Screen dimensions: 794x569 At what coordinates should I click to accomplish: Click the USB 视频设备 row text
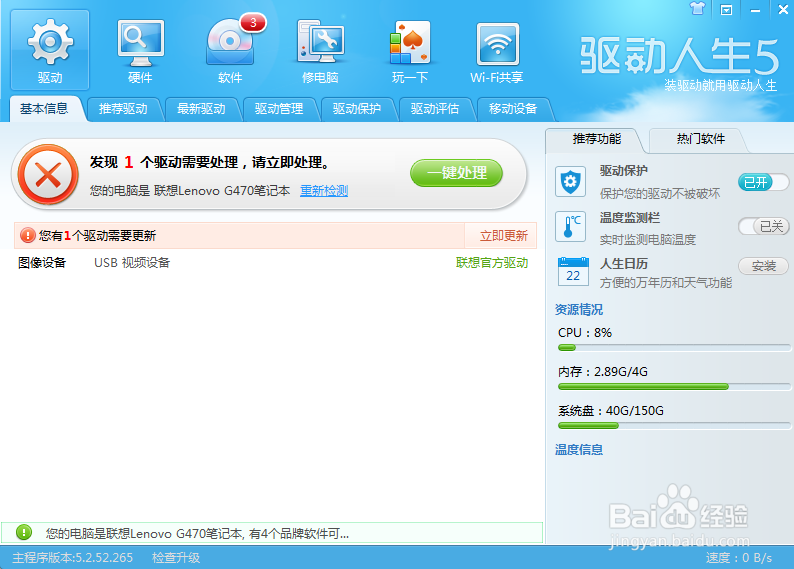132,263
